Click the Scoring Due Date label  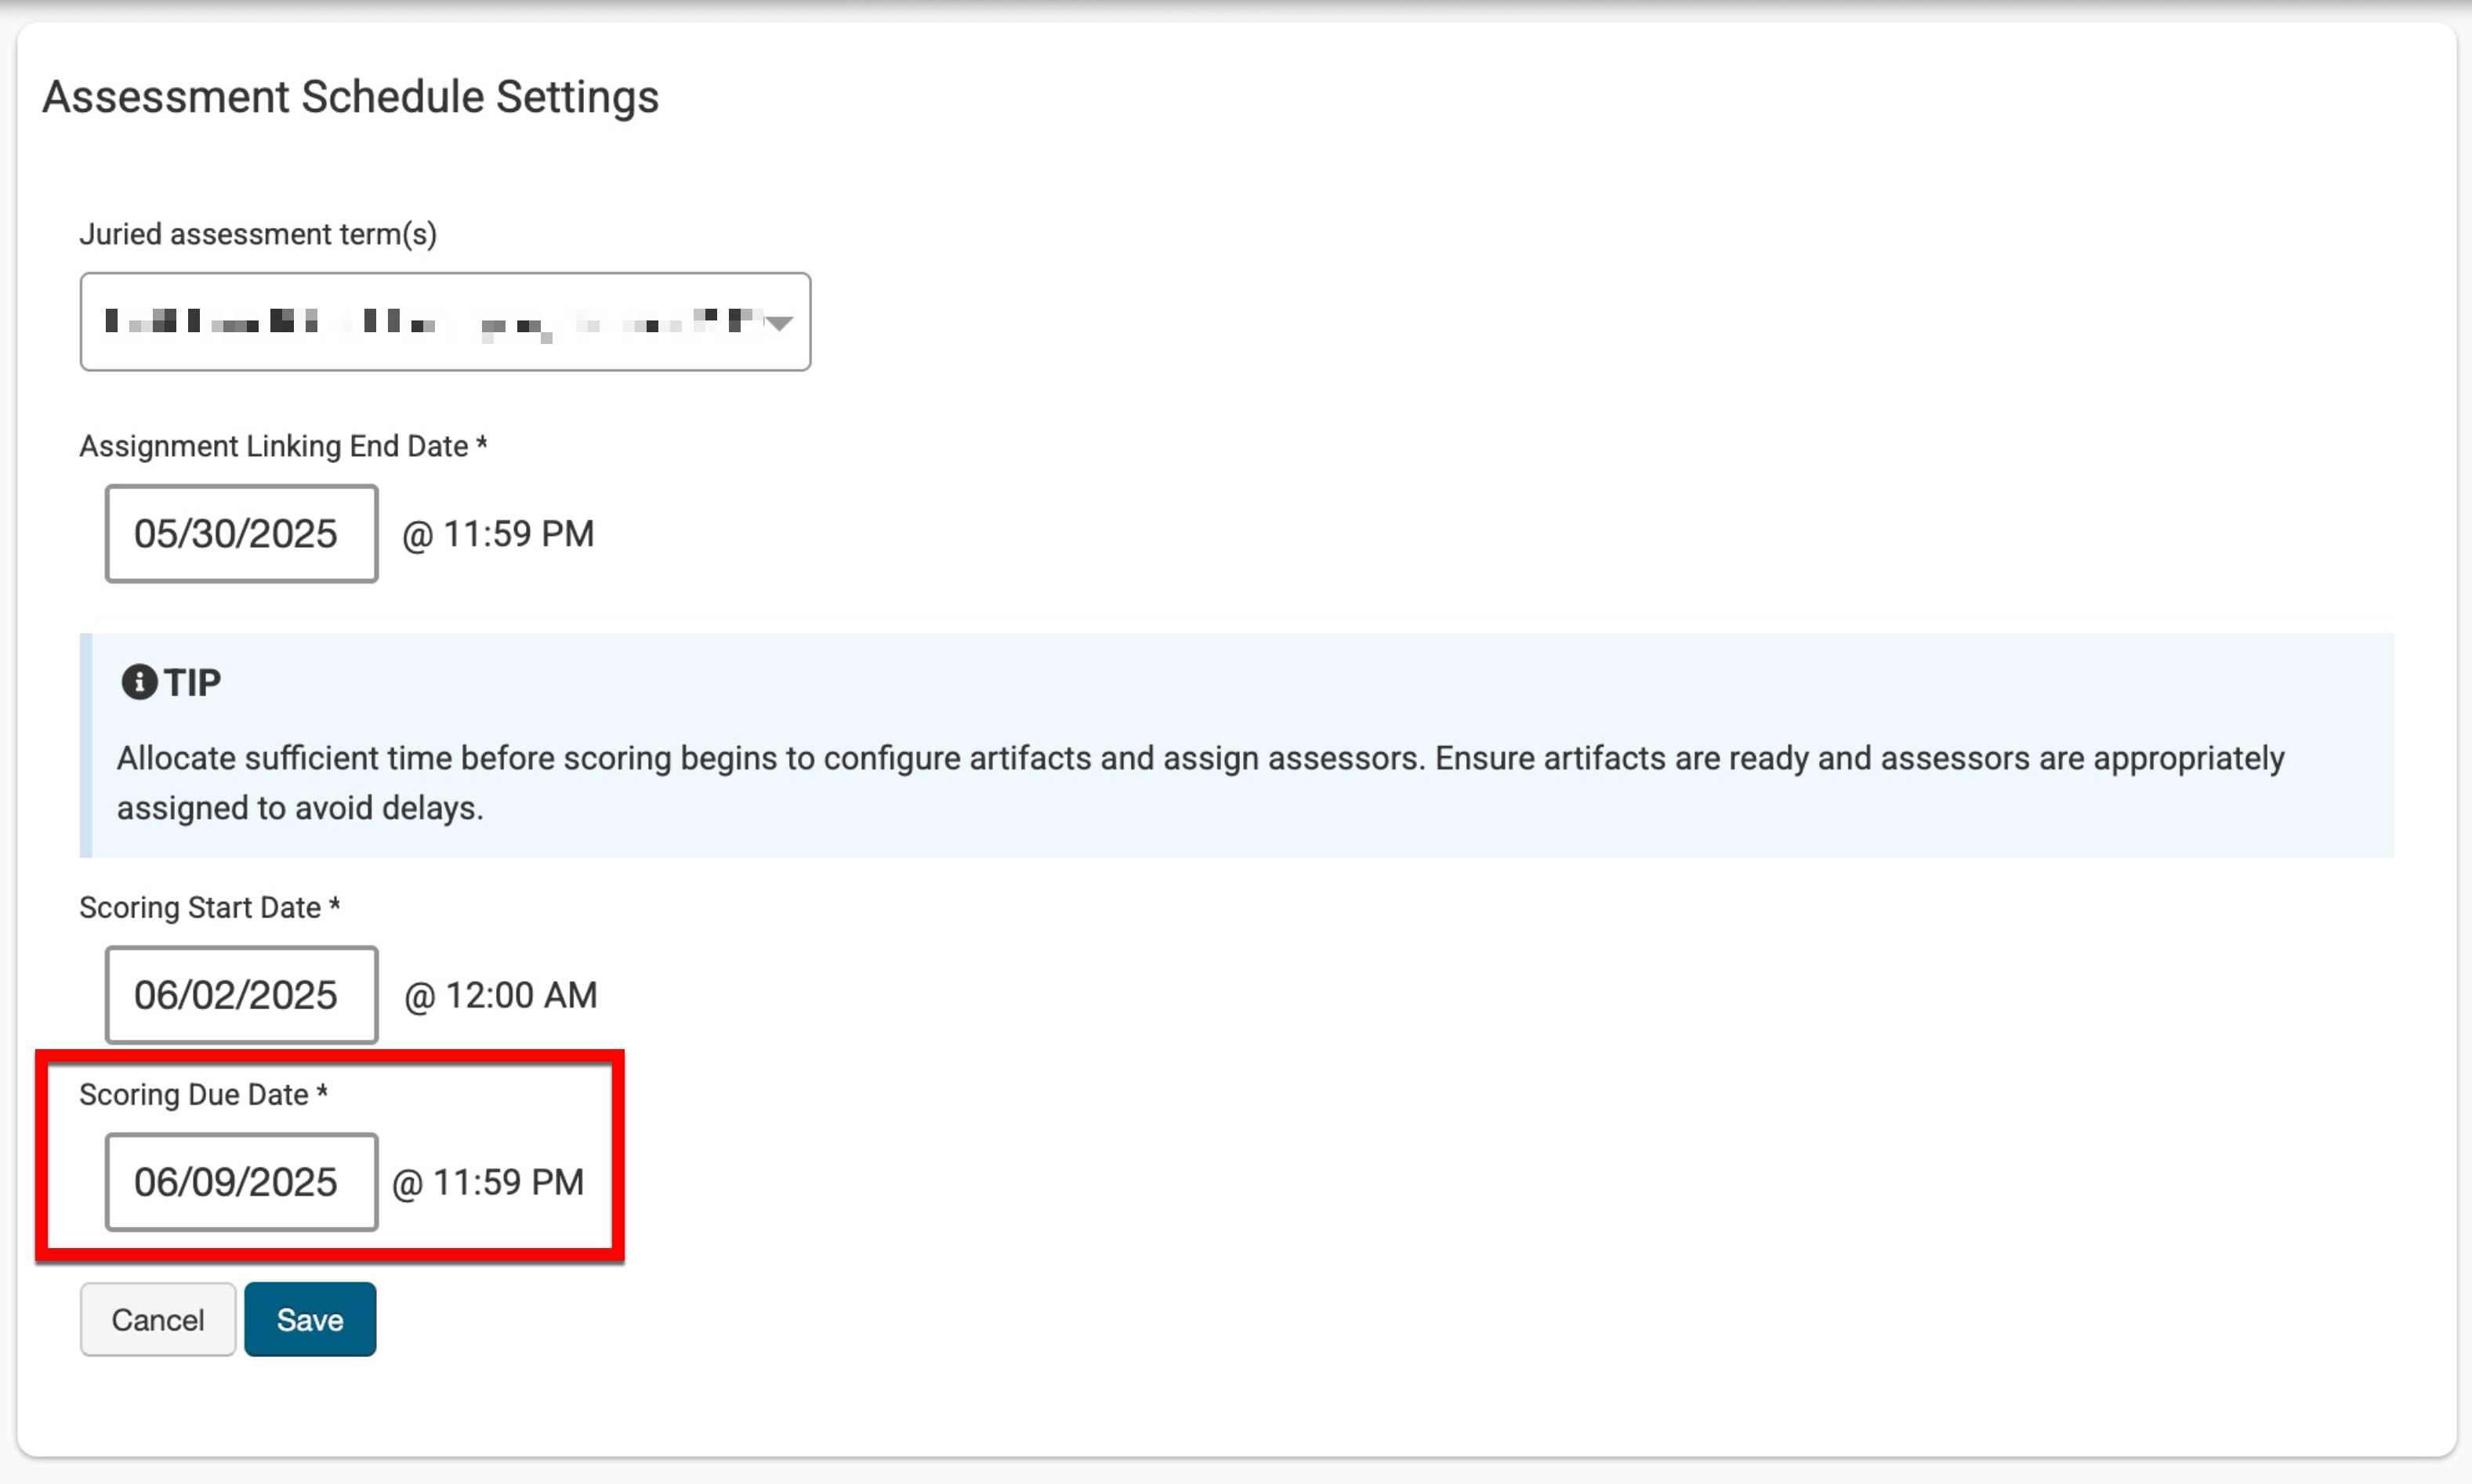click(x=193, y=1094)
